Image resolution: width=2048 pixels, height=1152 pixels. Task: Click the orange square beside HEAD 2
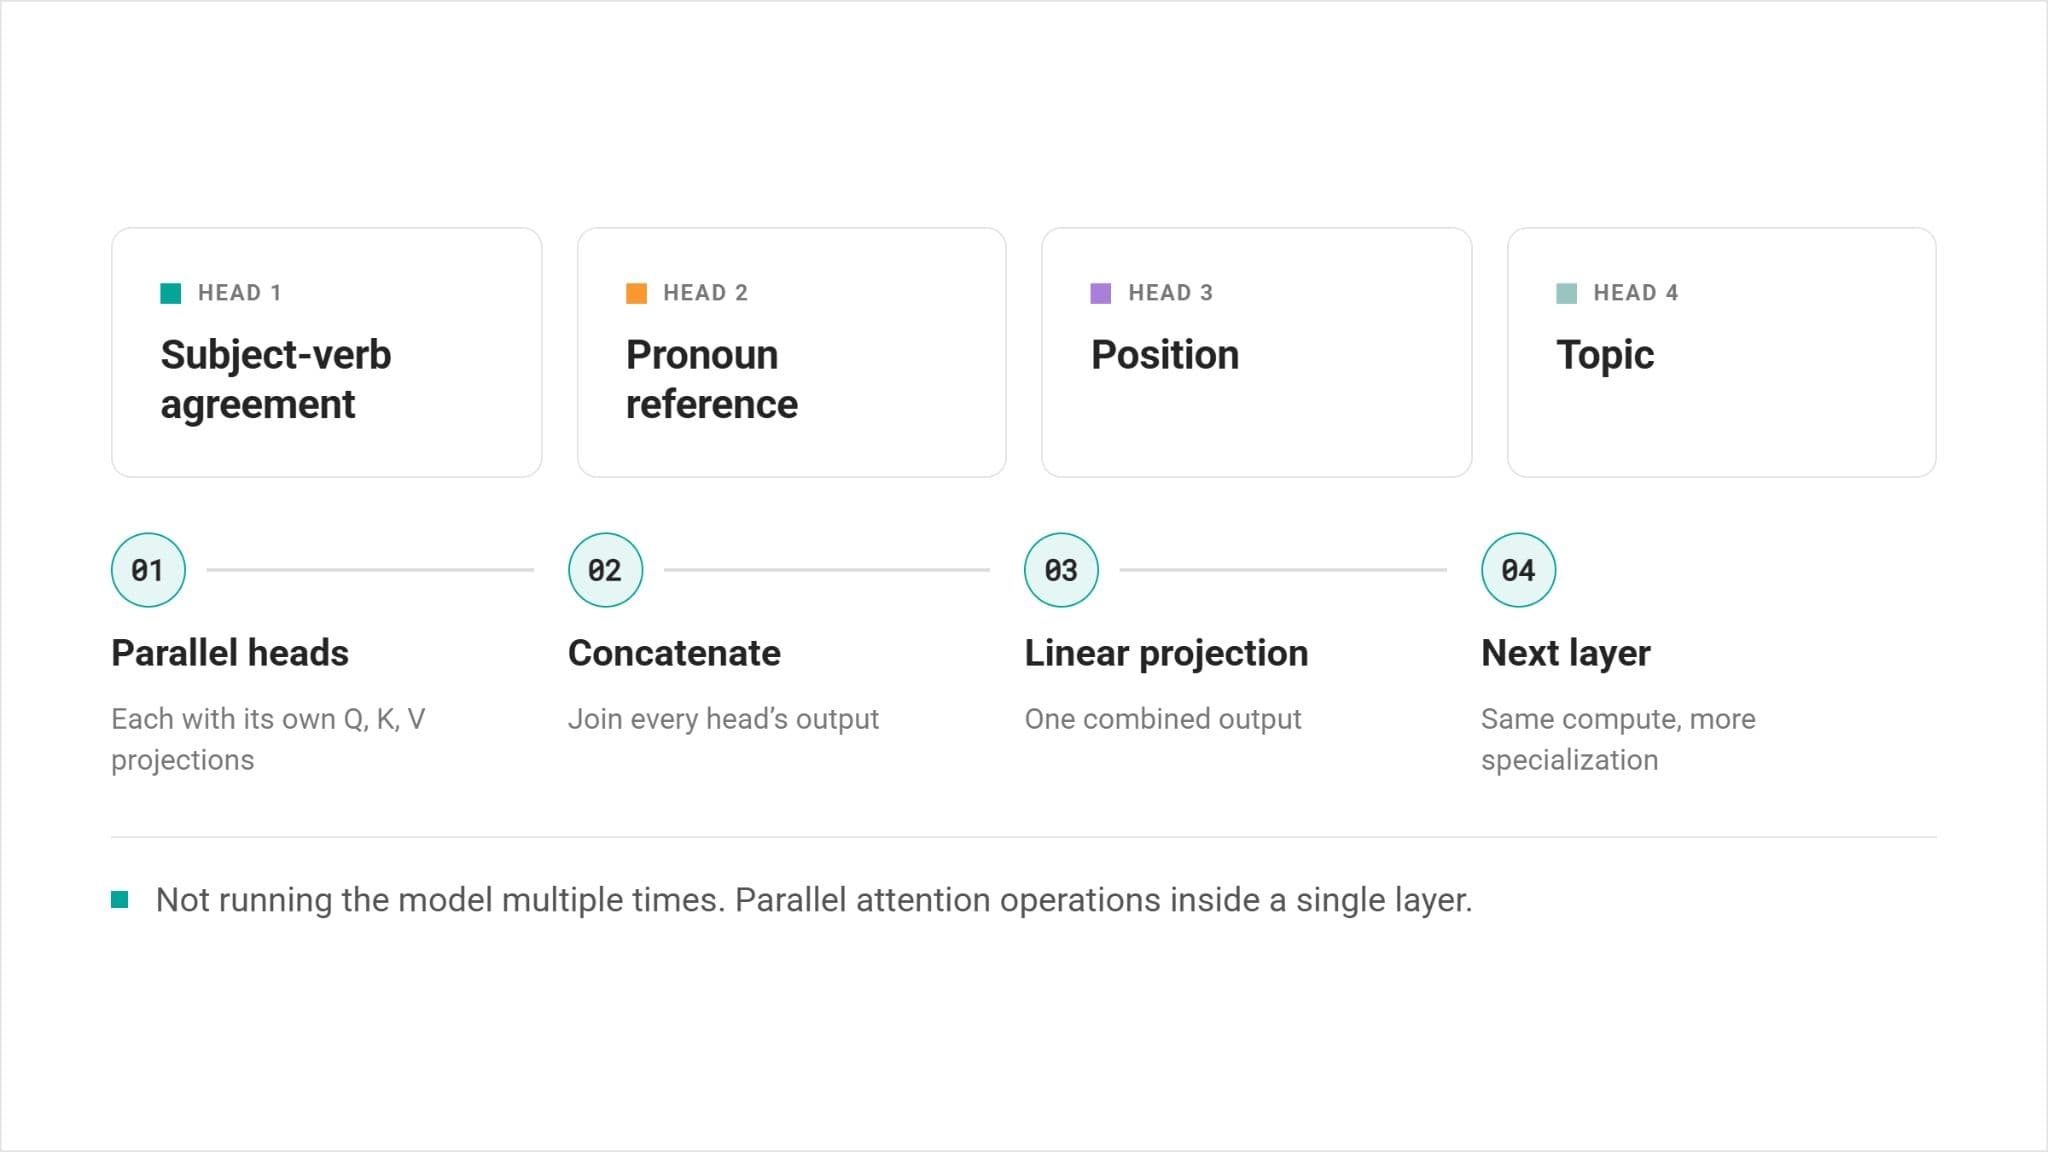click(x=636, y=293)
